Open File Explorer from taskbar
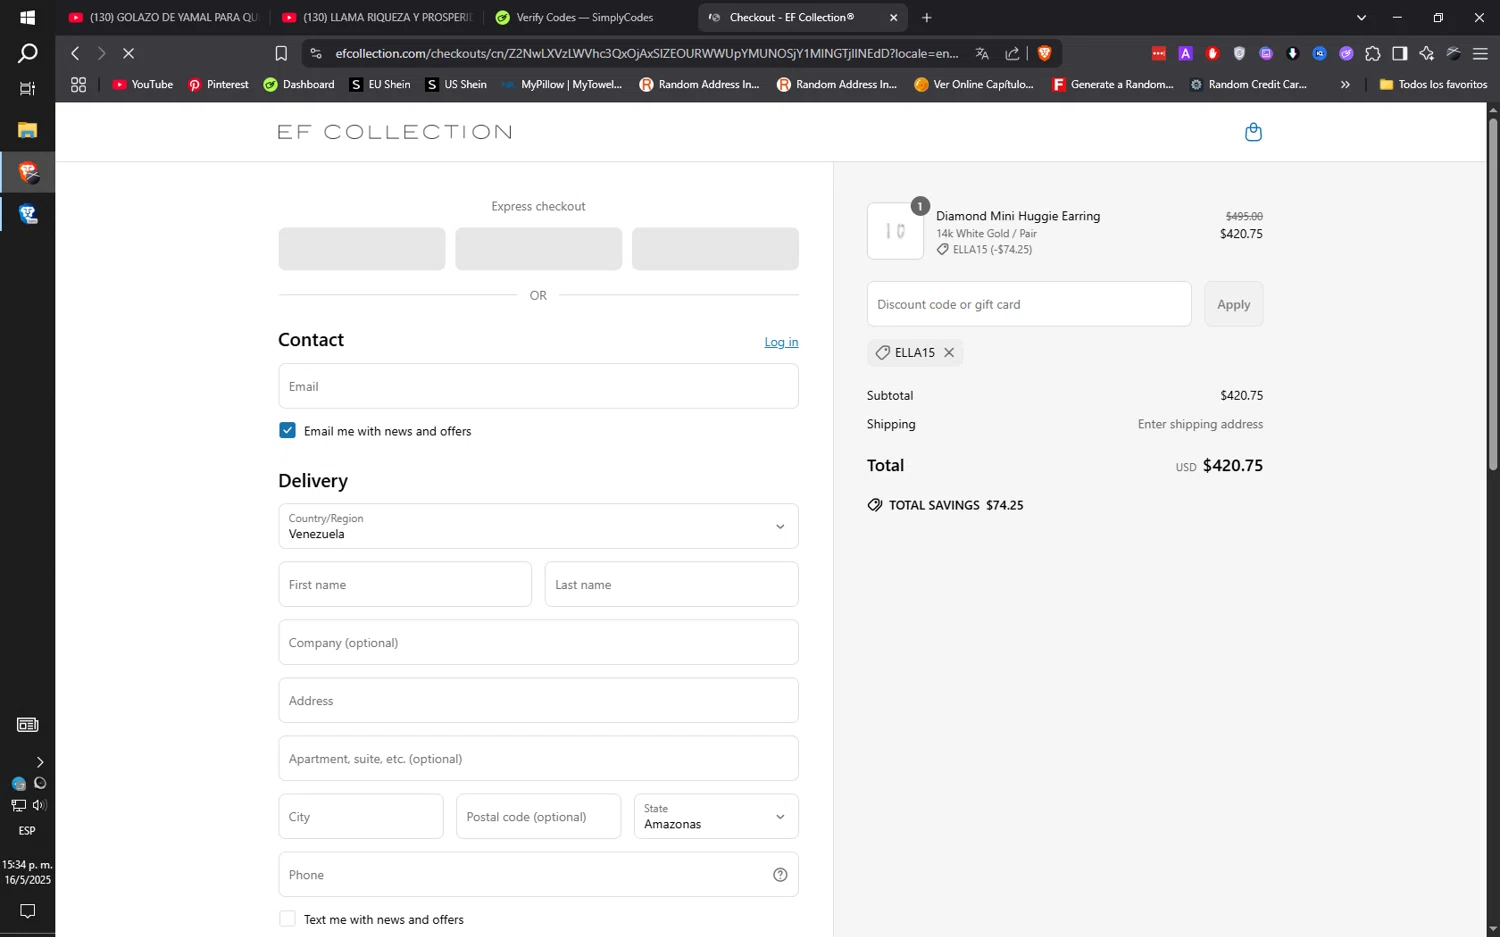Image resolution: width=1500 pixels, height=937 pixels. pos(27,130)
